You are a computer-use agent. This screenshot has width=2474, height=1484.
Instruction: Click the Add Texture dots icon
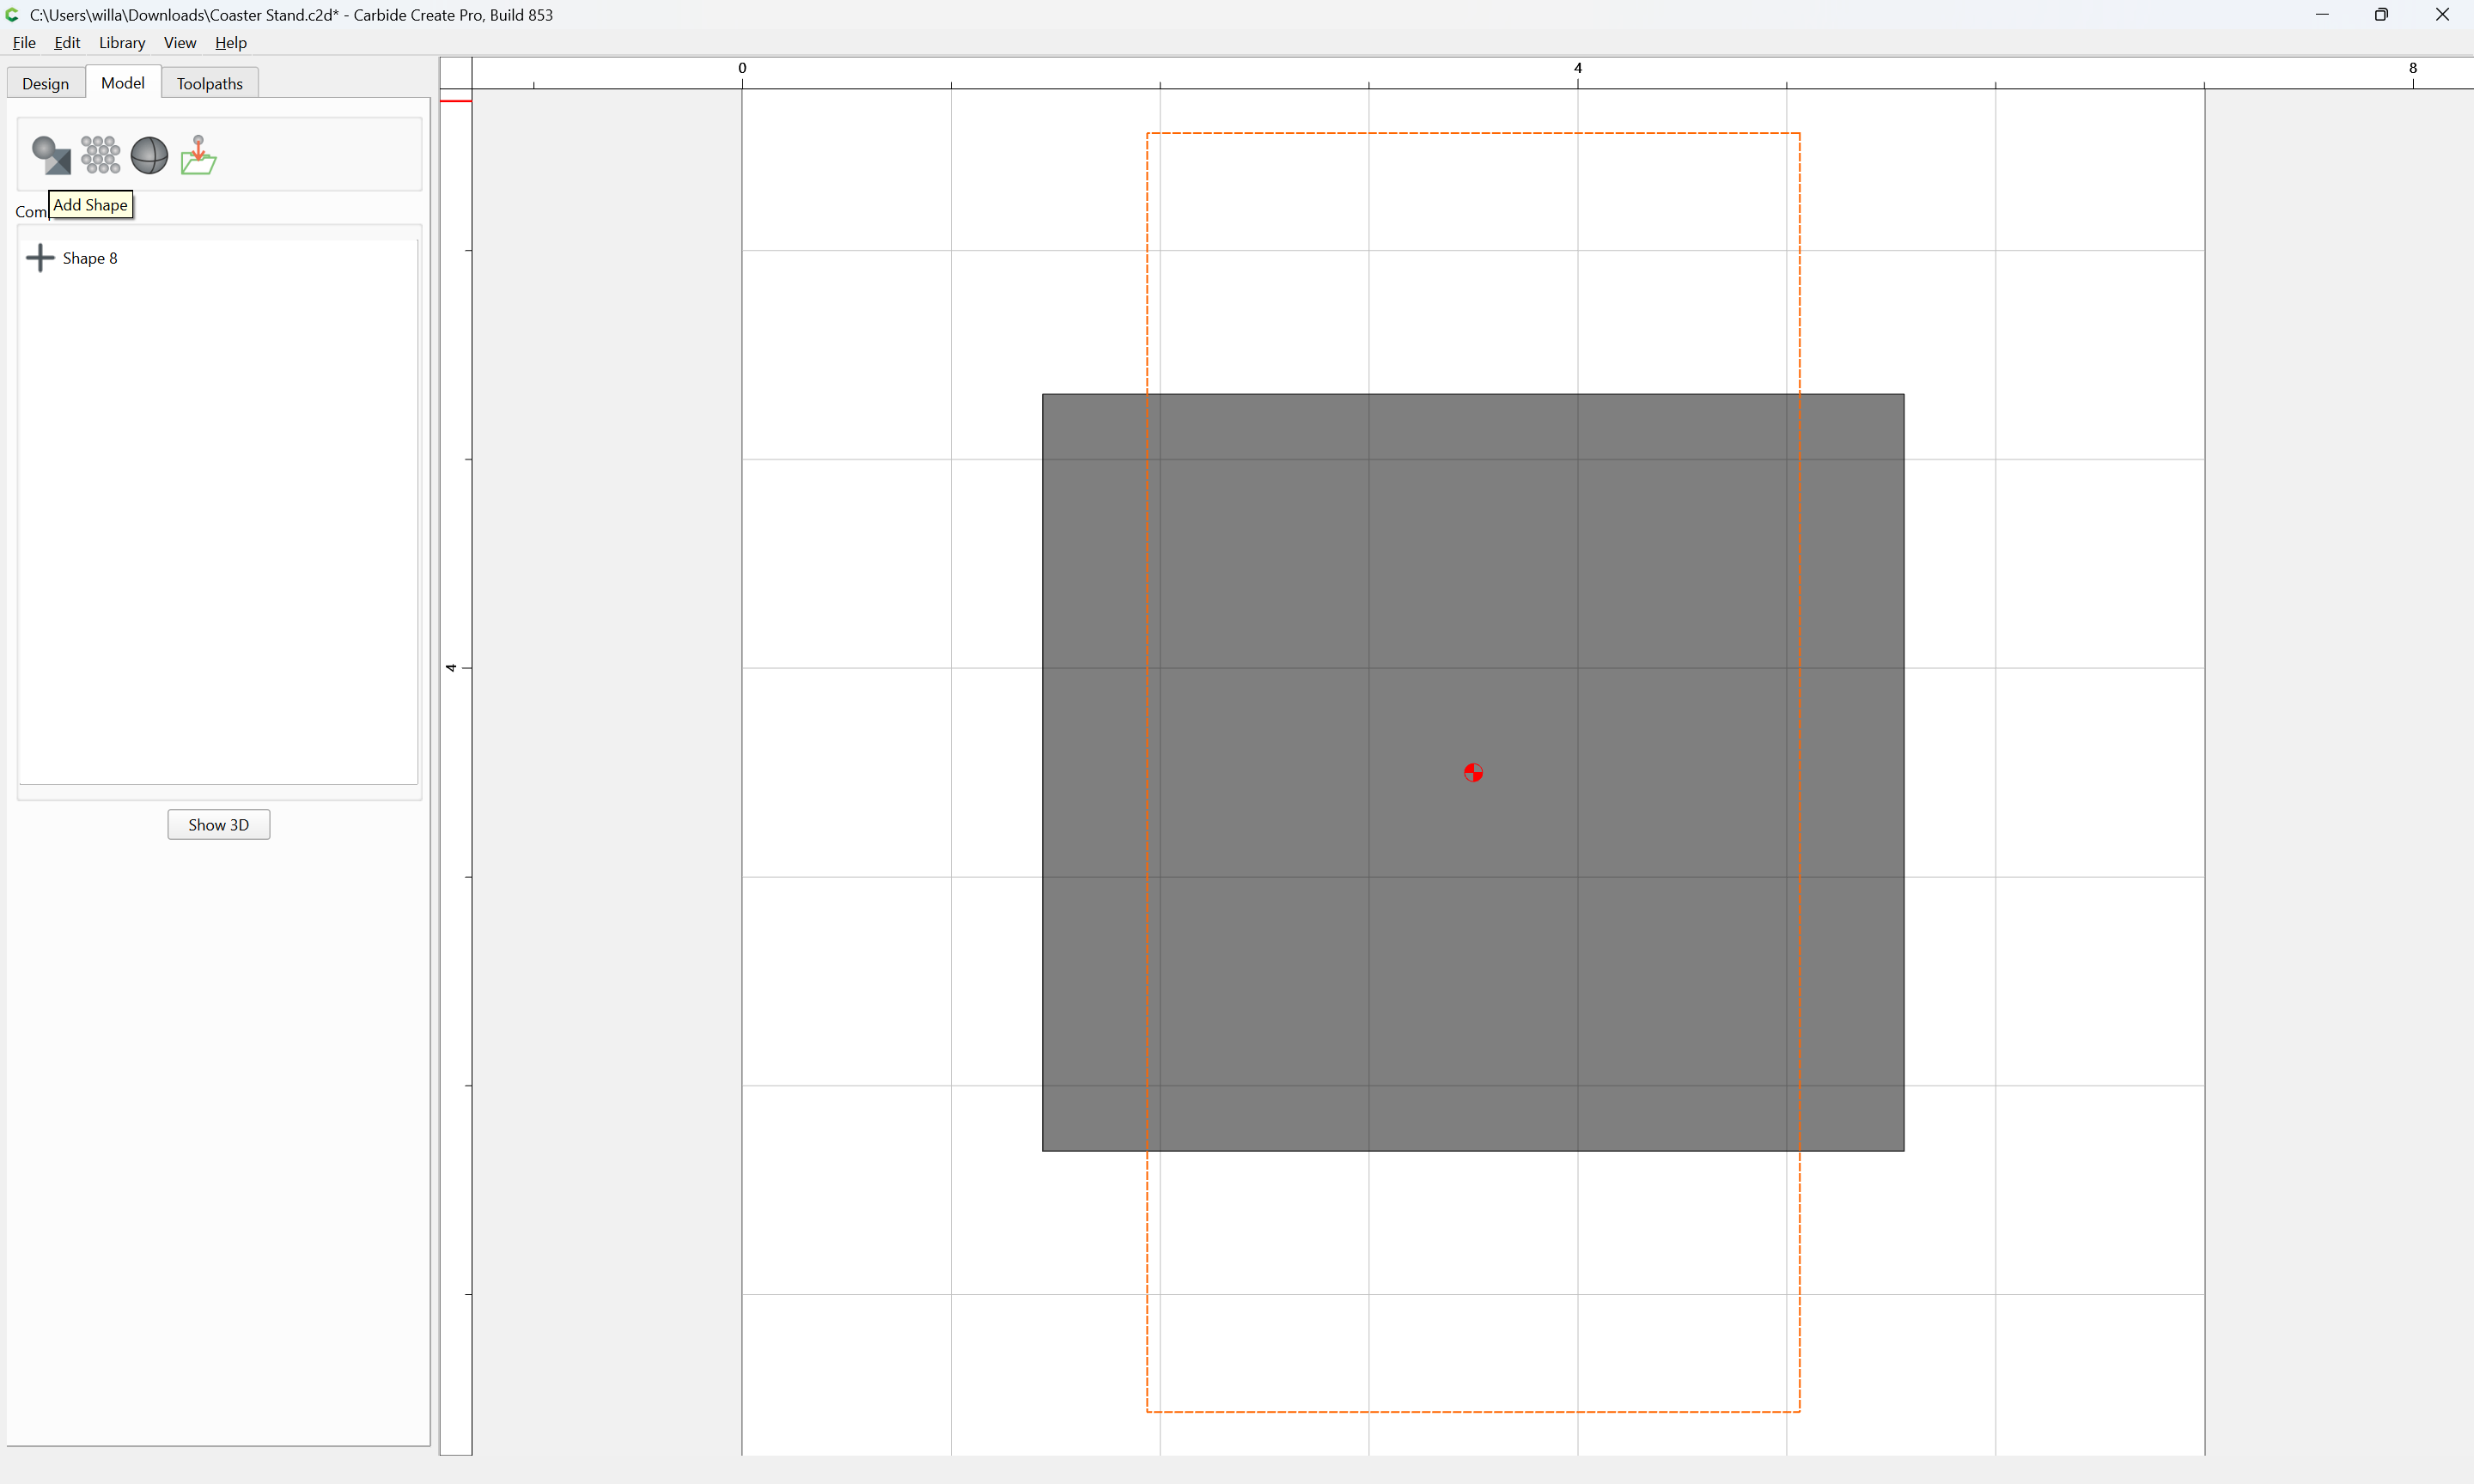point(100,155)
